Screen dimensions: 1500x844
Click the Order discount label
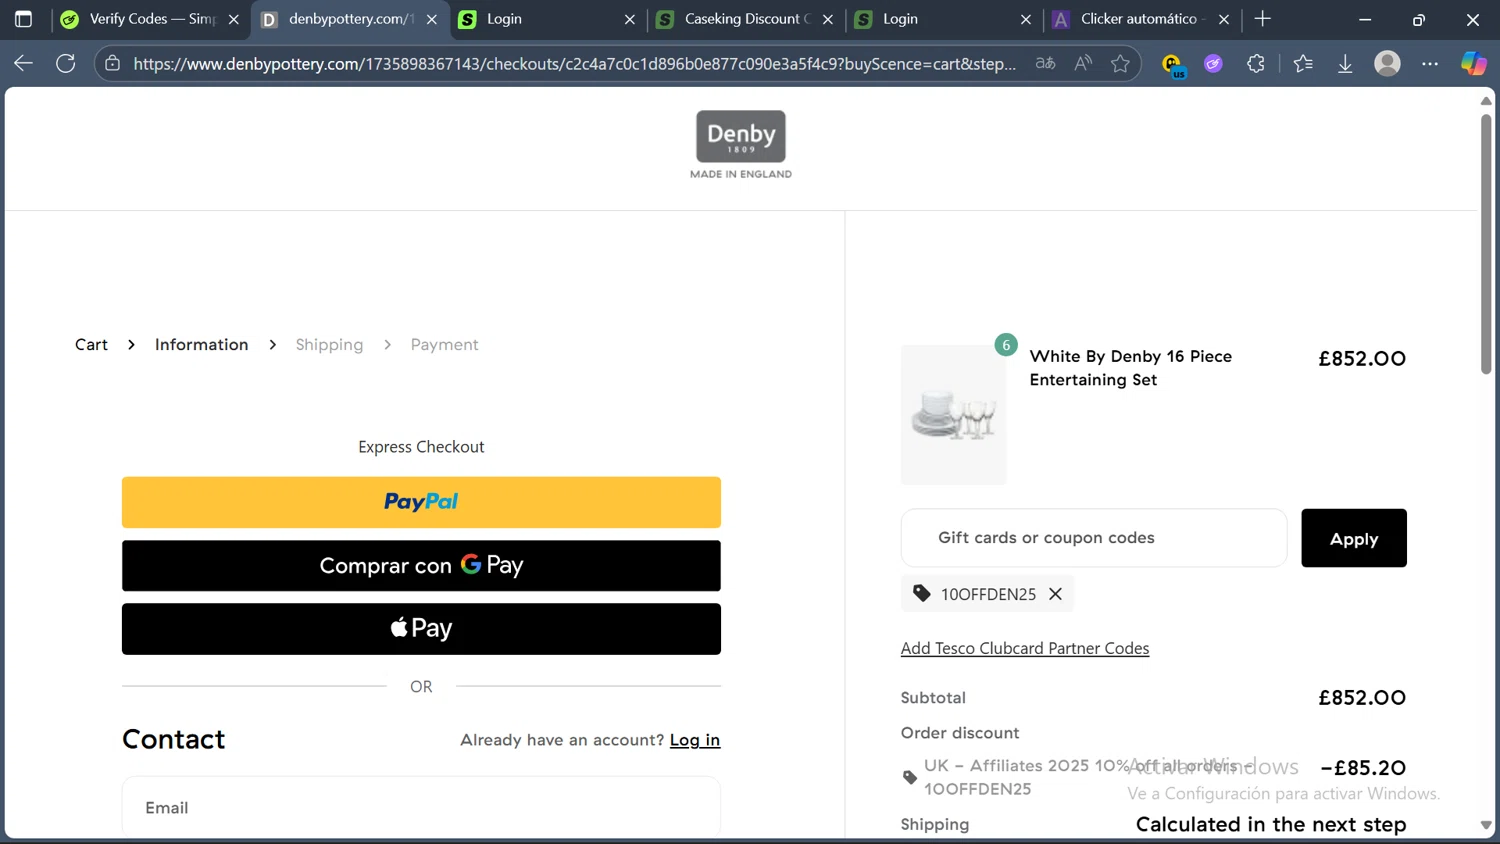960,733
